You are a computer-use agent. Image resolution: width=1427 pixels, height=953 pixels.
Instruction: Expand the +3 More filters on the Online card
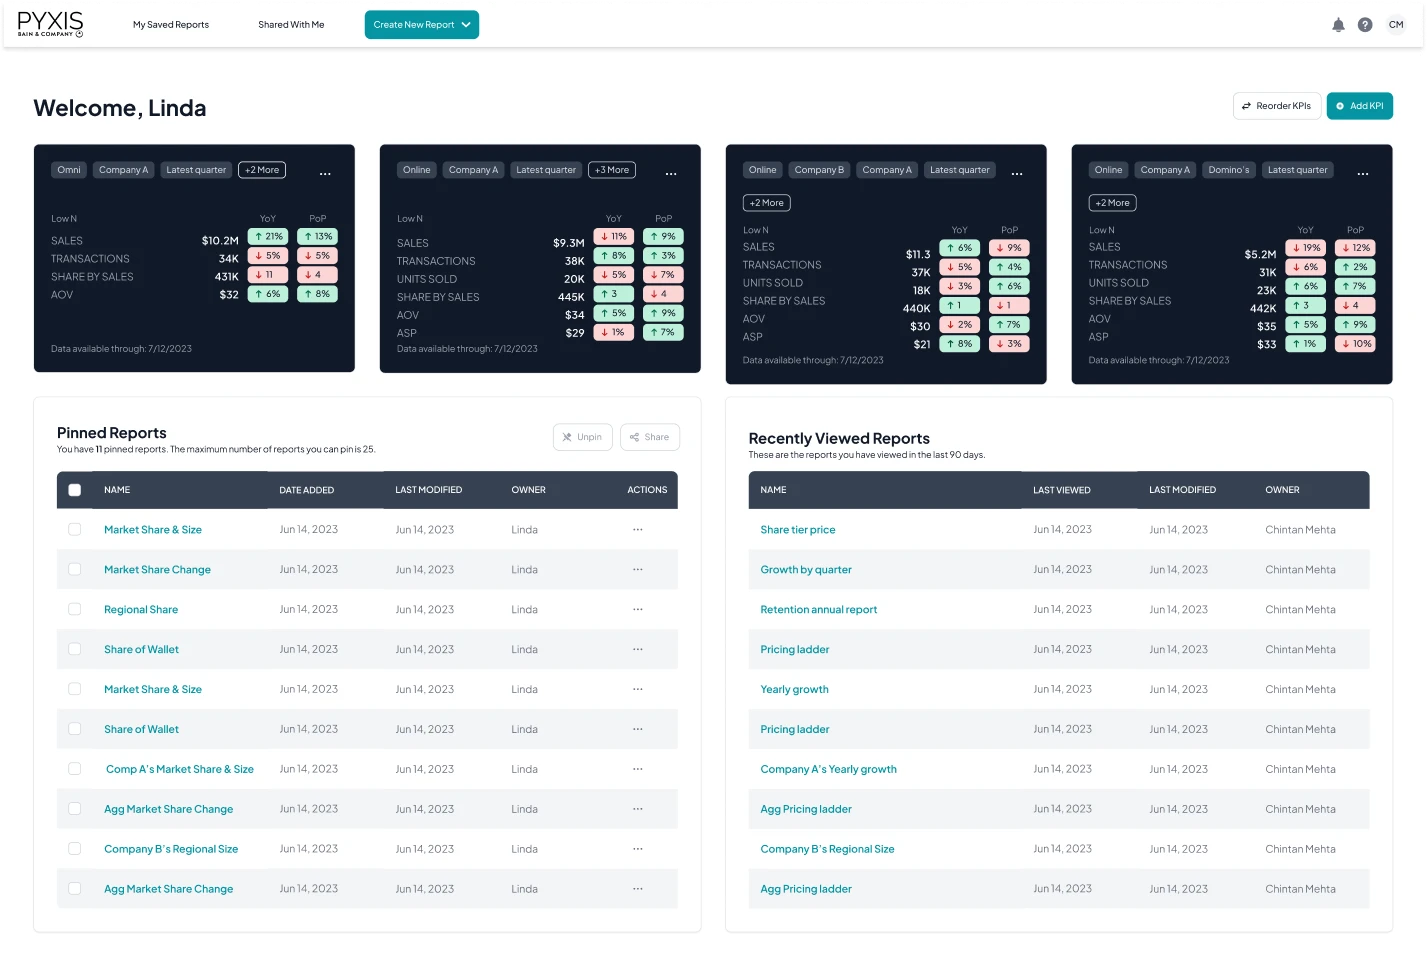click(611, 169)
